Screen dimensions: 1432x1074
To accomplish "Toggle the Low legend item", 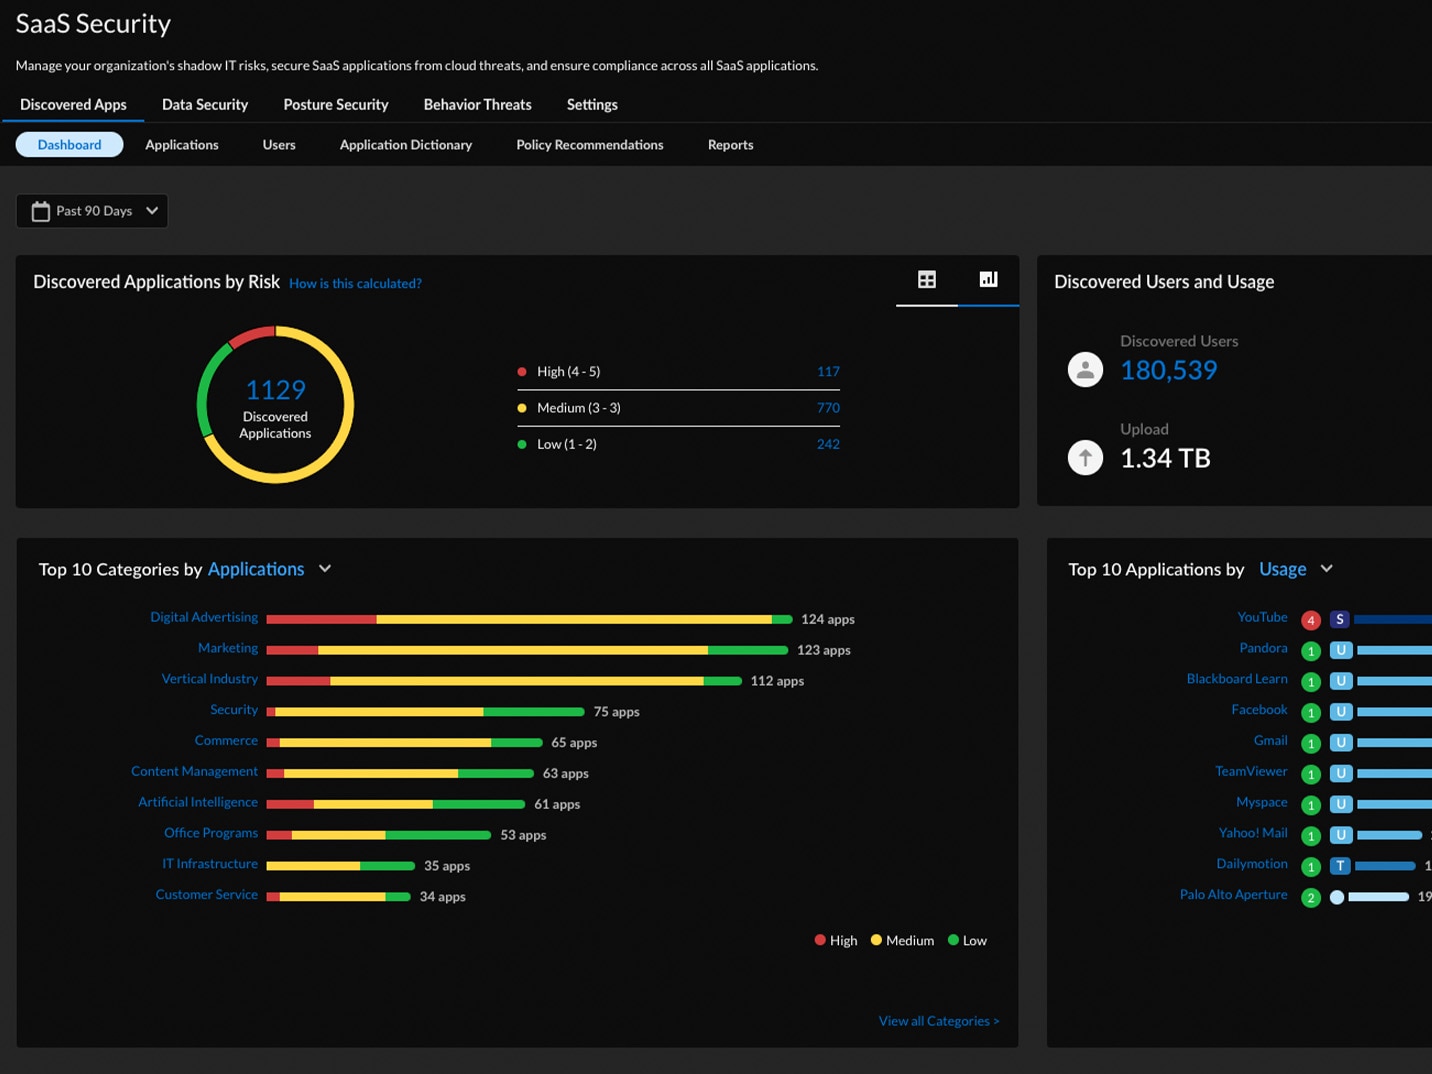I will tap(965, 940).
